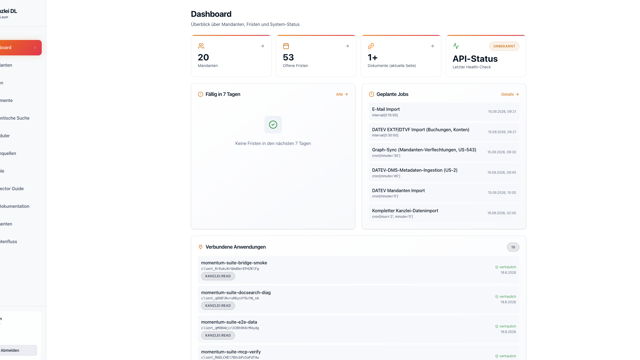Click the calendar icon on Offene Fristen card
Image resolution: width=640 pixels, height=360 pixels.
(286, 46)
